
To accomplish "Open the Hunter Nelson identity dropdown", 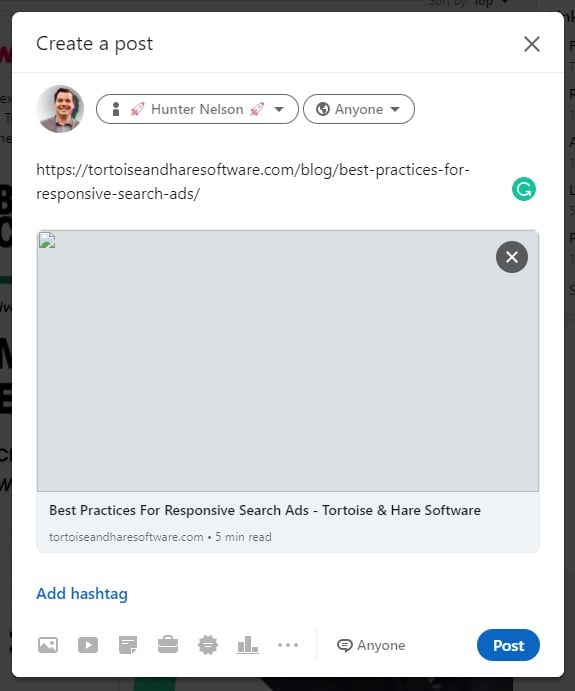I will (197, 109).
